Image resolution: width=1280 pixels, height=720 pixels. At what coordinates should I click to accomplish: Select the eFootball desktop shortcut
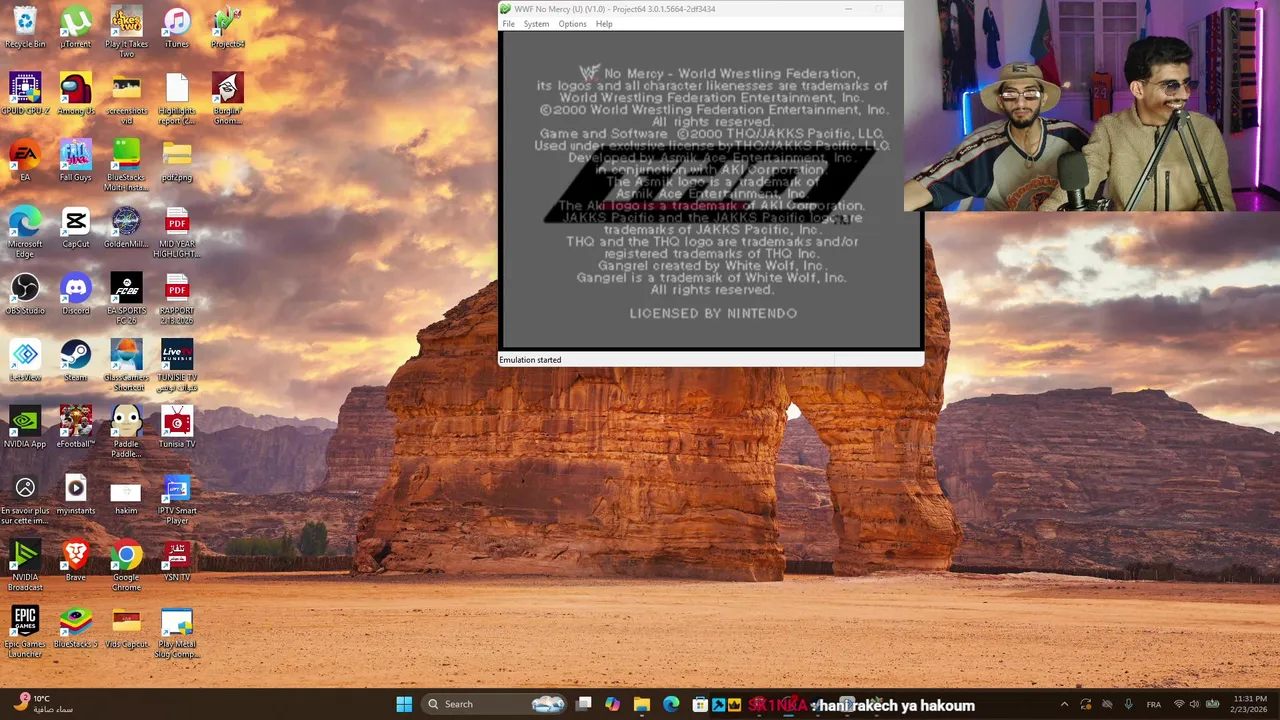pos(75,427)
